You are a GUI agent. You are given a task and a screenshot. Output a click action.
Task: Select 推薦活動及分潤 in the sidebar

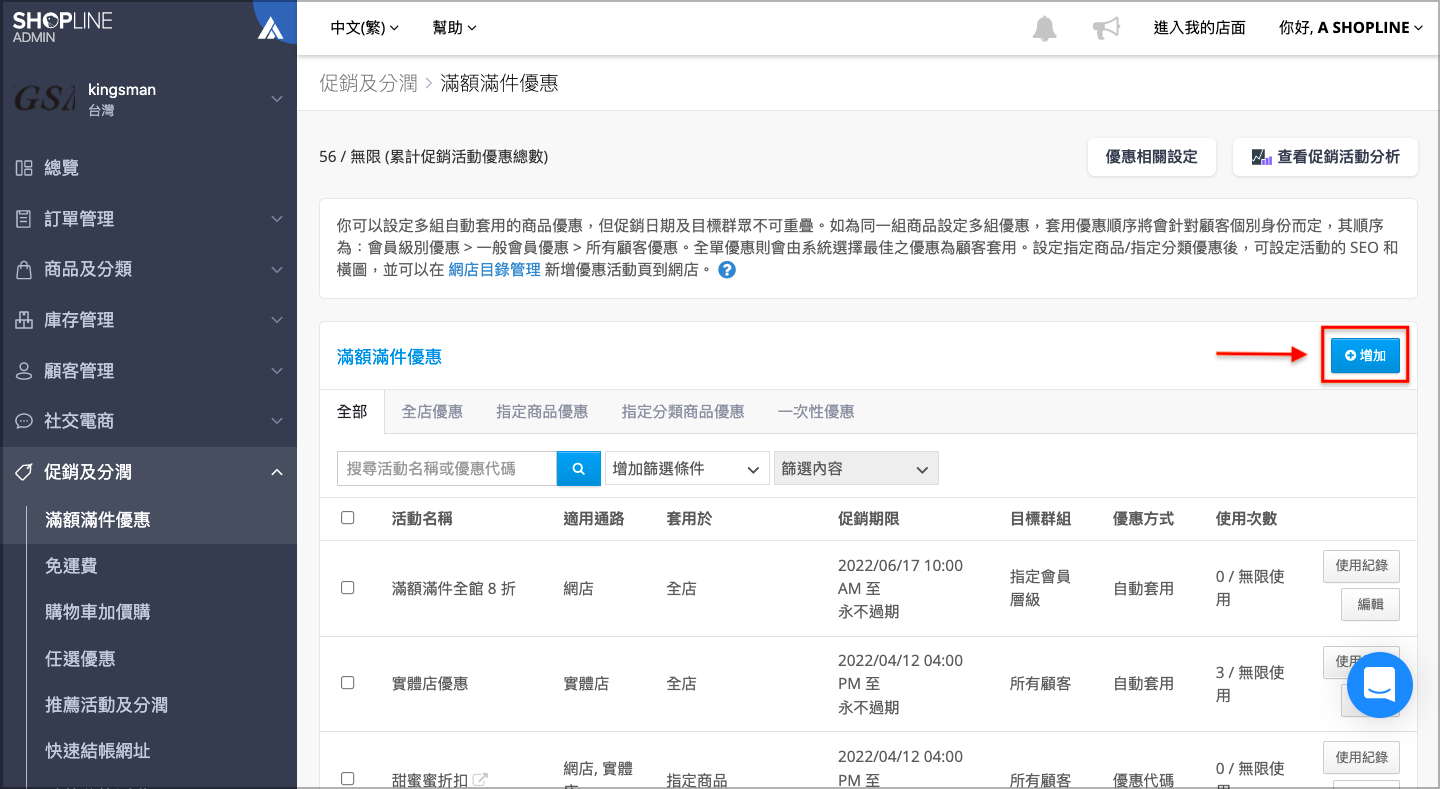106,705
